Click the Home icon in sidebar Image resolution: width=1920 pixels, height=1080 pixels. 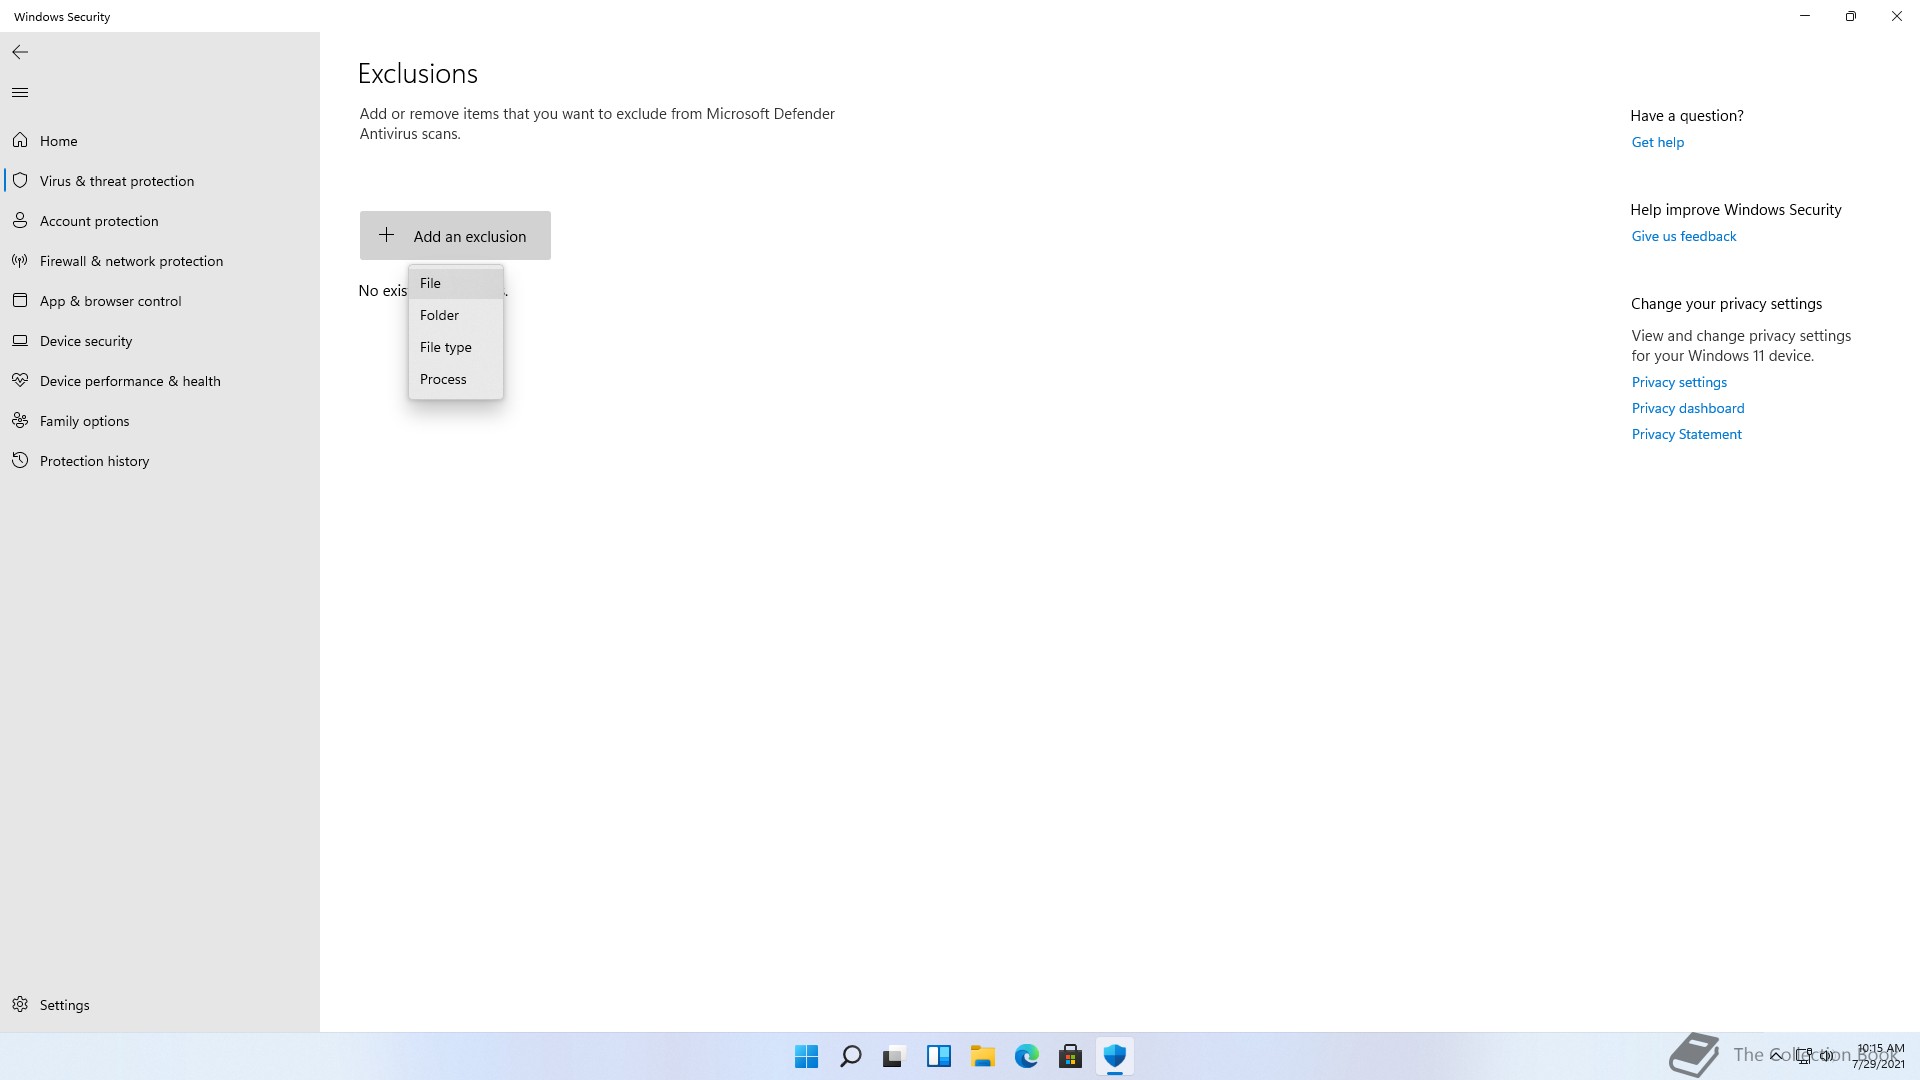click(20, 141)
